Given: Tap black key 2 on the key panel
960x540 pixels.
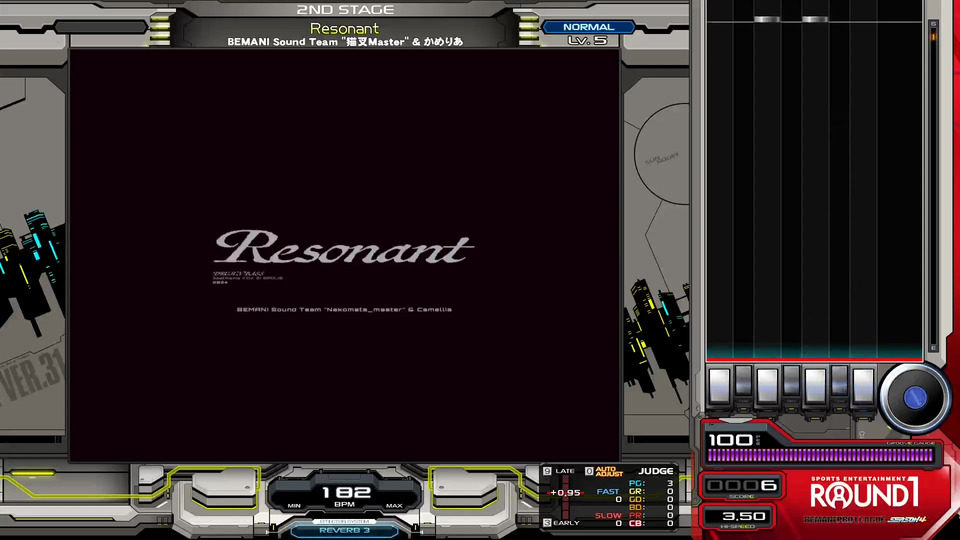Looking at the screenshot, I should pyautogui.click(x=743, y=381).
